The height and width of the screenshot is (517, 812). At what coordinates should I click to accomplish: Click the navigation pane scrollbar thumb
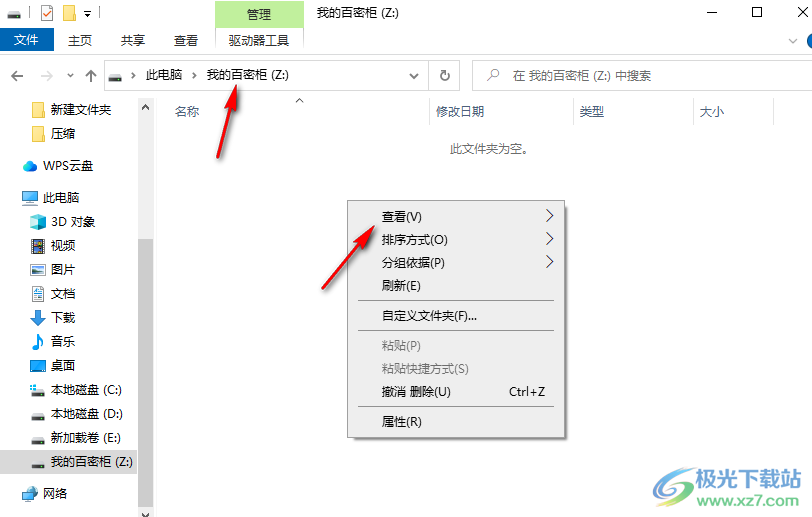click(x=146, y=373)
